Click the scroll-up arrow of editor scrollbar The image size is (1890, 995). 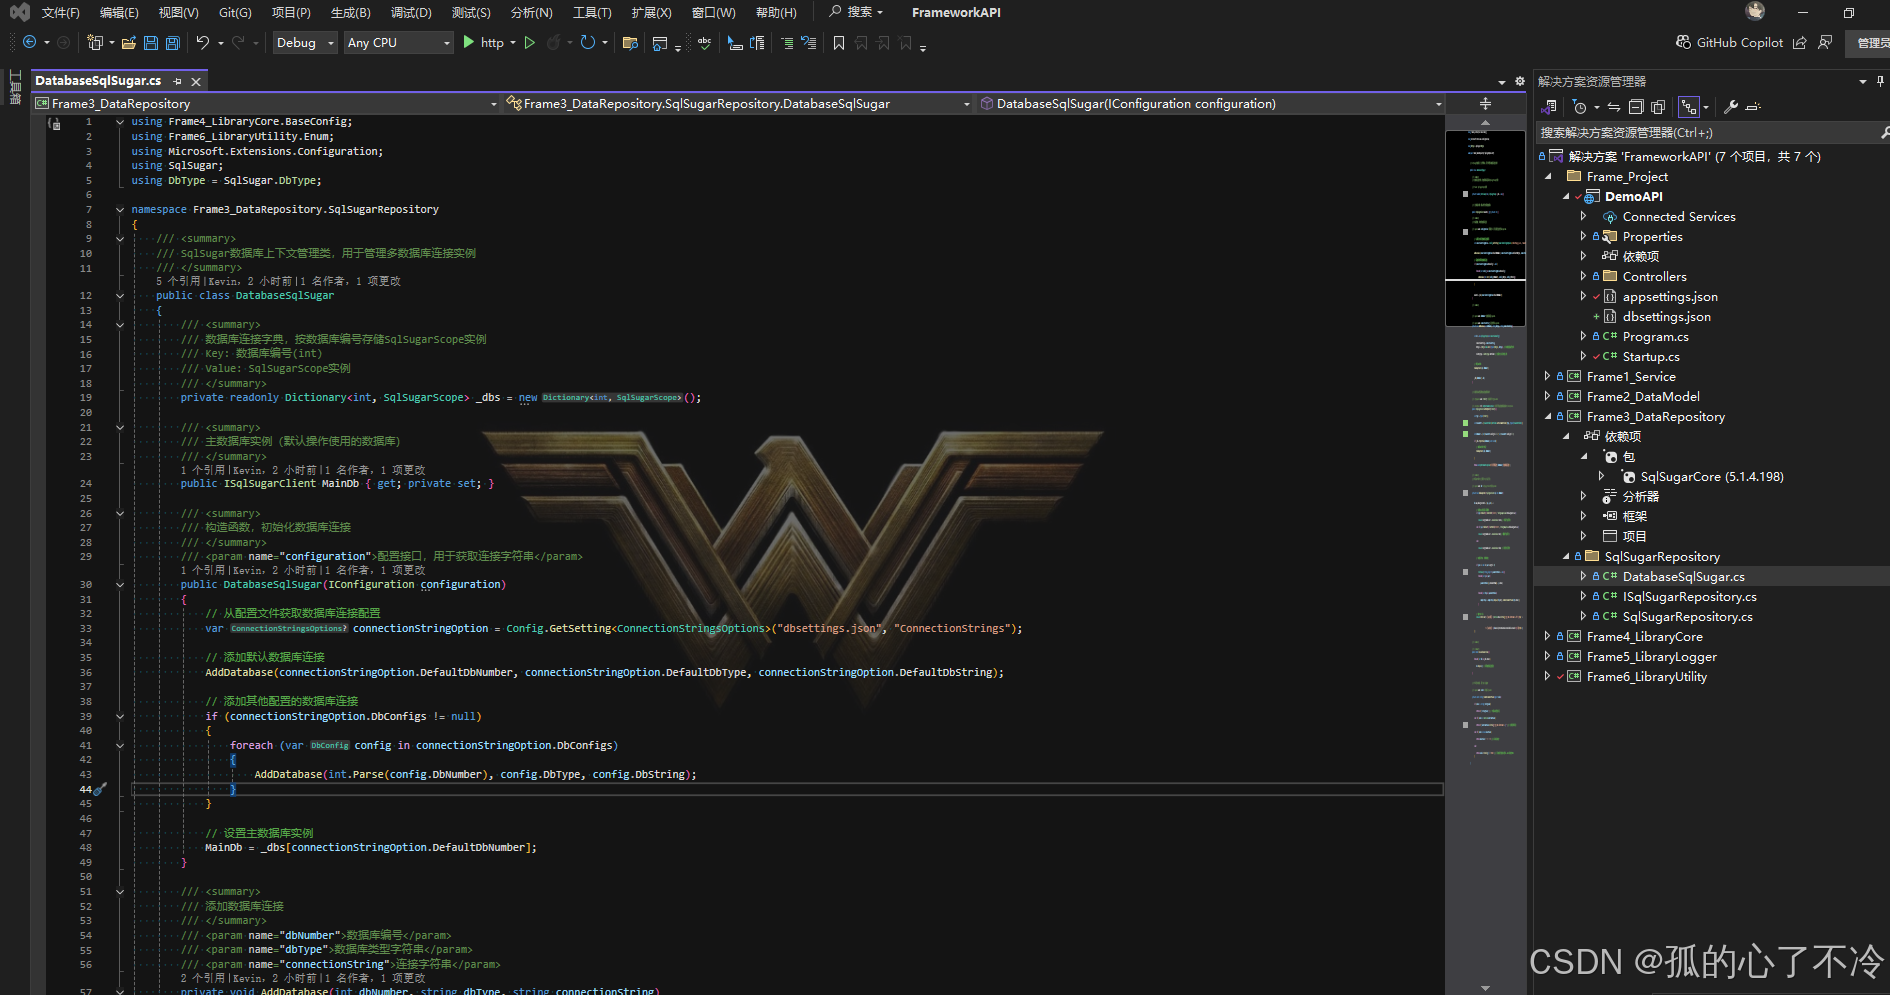click(x=1485, y=122)
